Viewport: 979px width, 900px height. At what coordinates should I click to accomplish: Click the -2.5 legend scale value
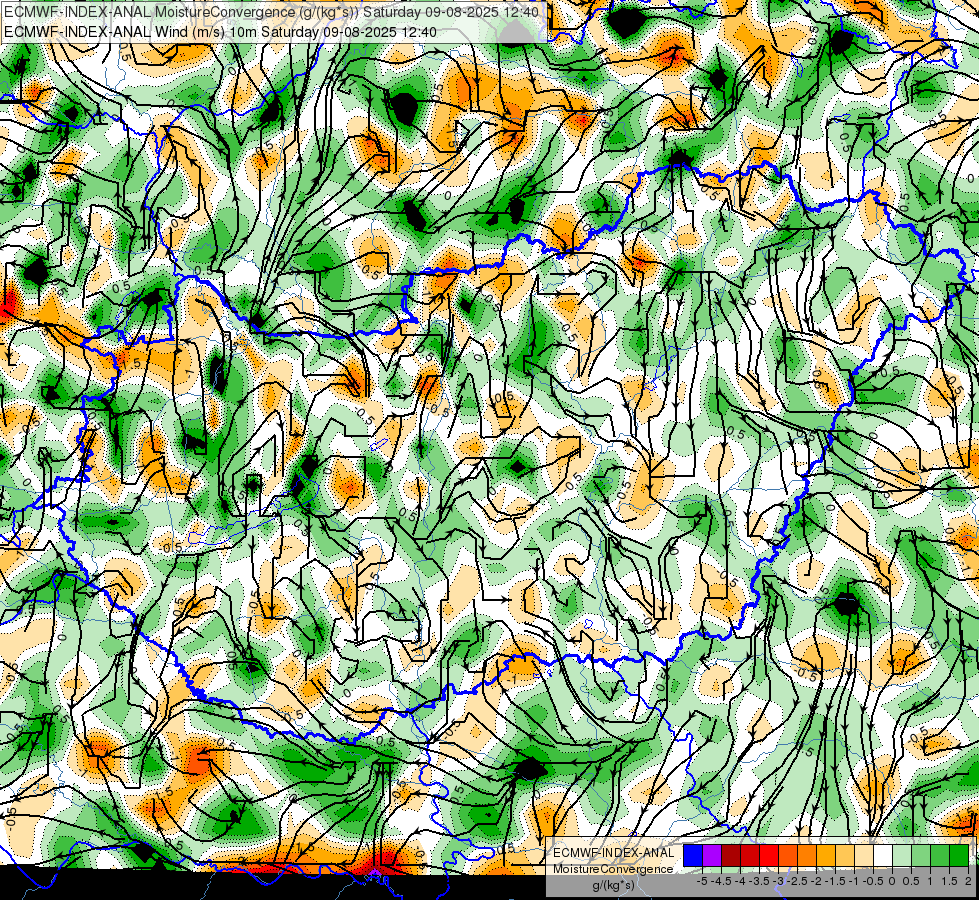(x=797, y=881)
